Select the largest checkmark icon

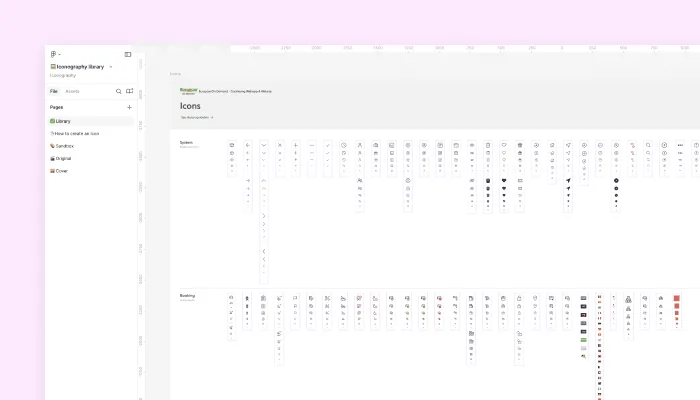click(x=328, y=145)
